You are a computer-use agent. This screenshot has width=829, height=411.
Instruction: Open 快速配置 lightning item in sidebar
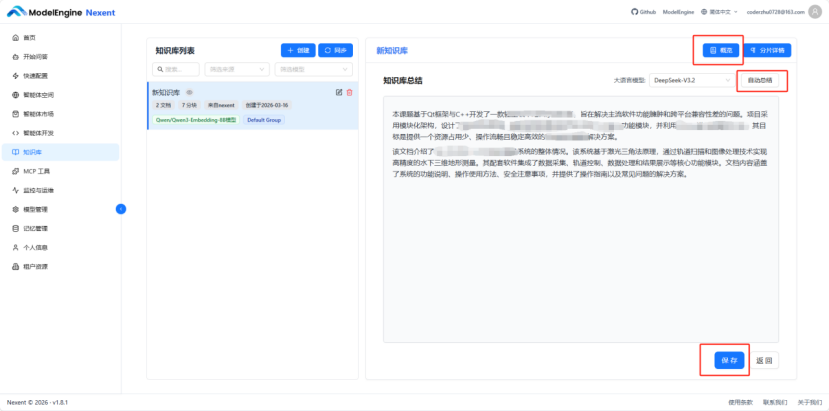[60, 76]
